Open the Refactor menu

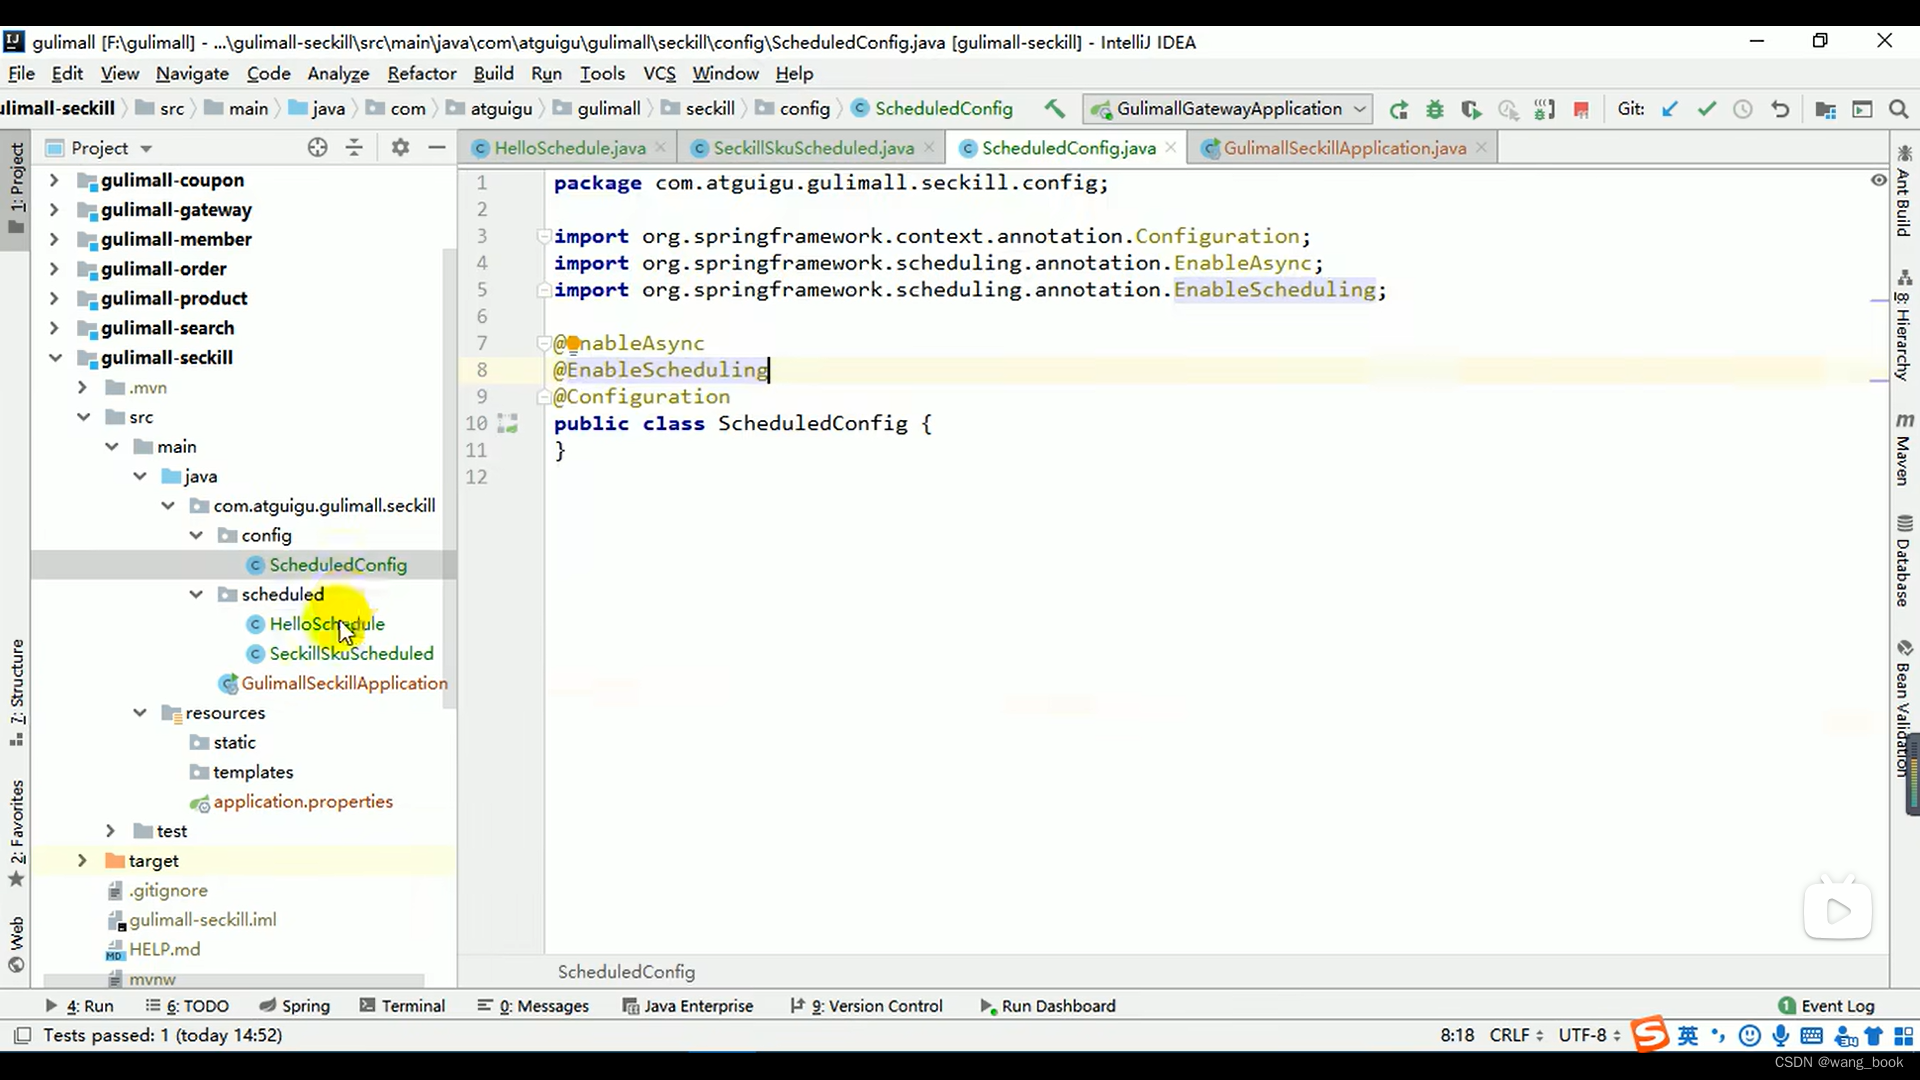(421, 74)
